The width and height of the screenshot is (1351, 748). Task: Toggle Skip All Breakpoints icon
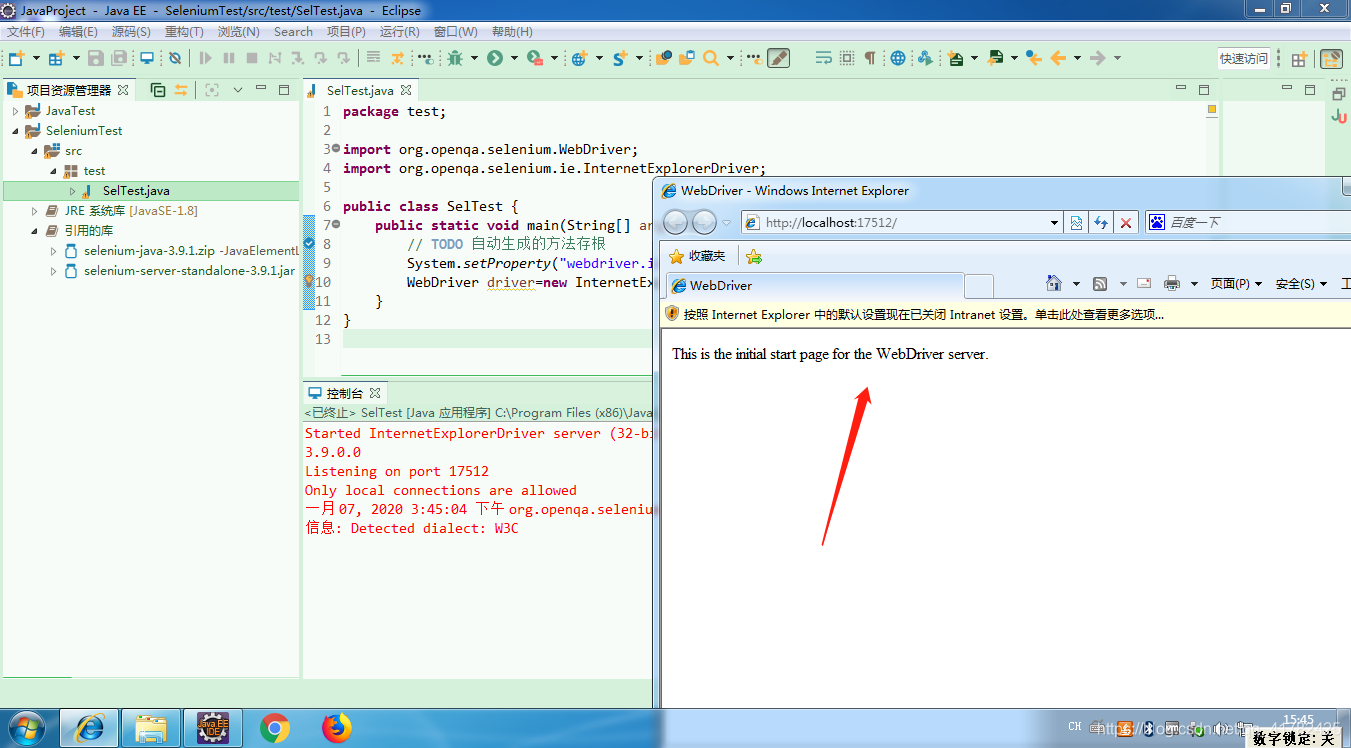point(175,58)
